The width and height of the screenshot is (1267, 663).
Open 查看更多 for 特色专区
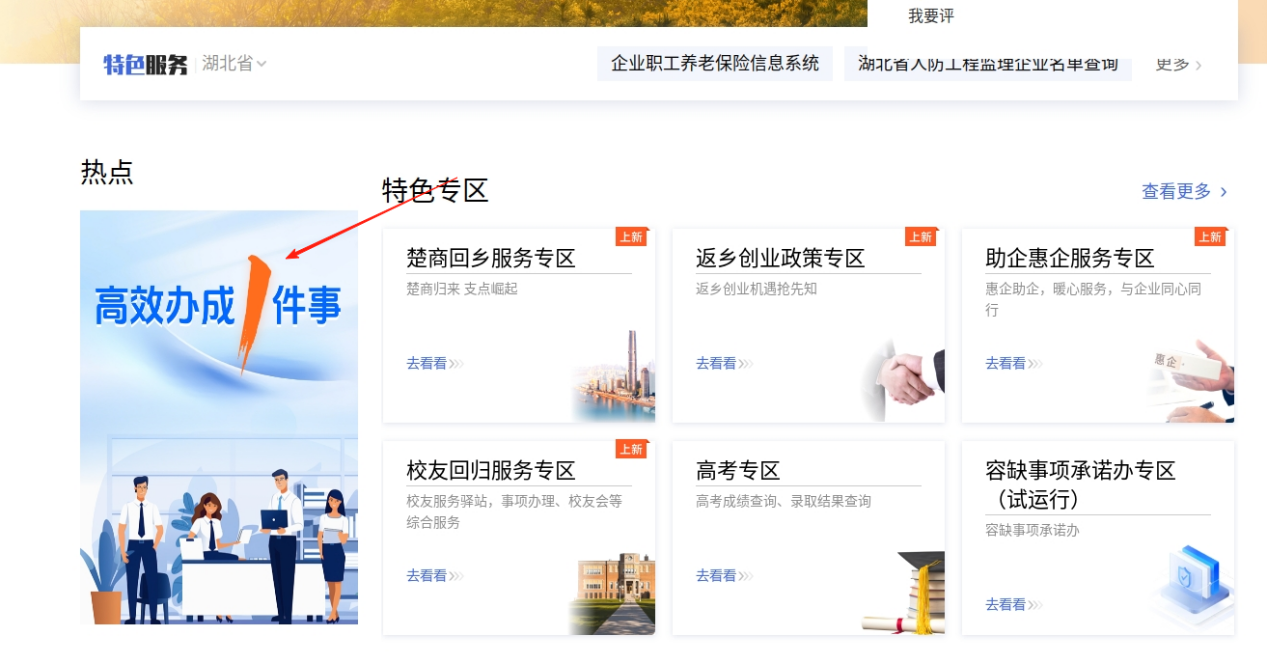coord(1184,191)
